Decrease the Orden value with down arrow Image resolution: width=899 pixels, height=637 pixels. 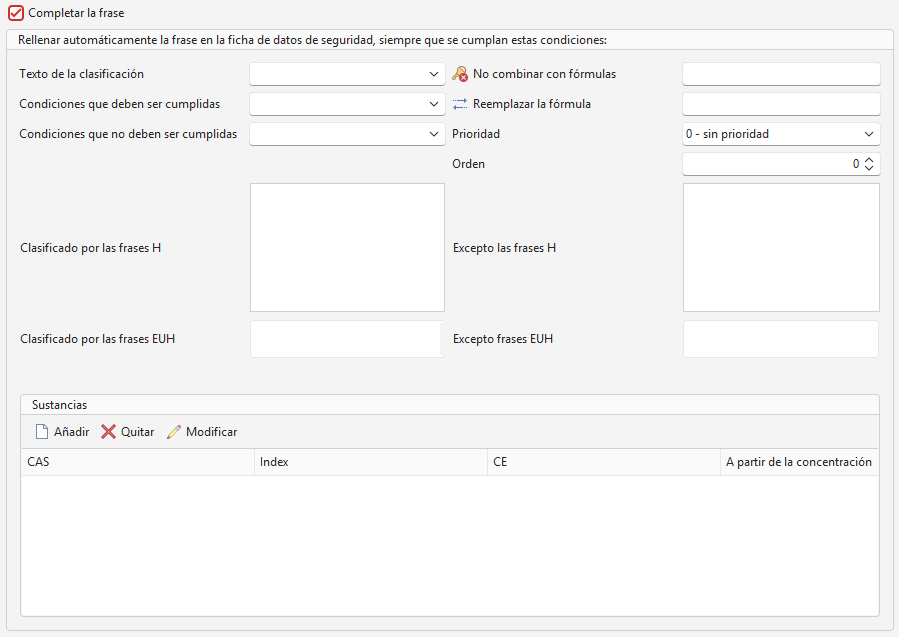[x=869, y=167]
